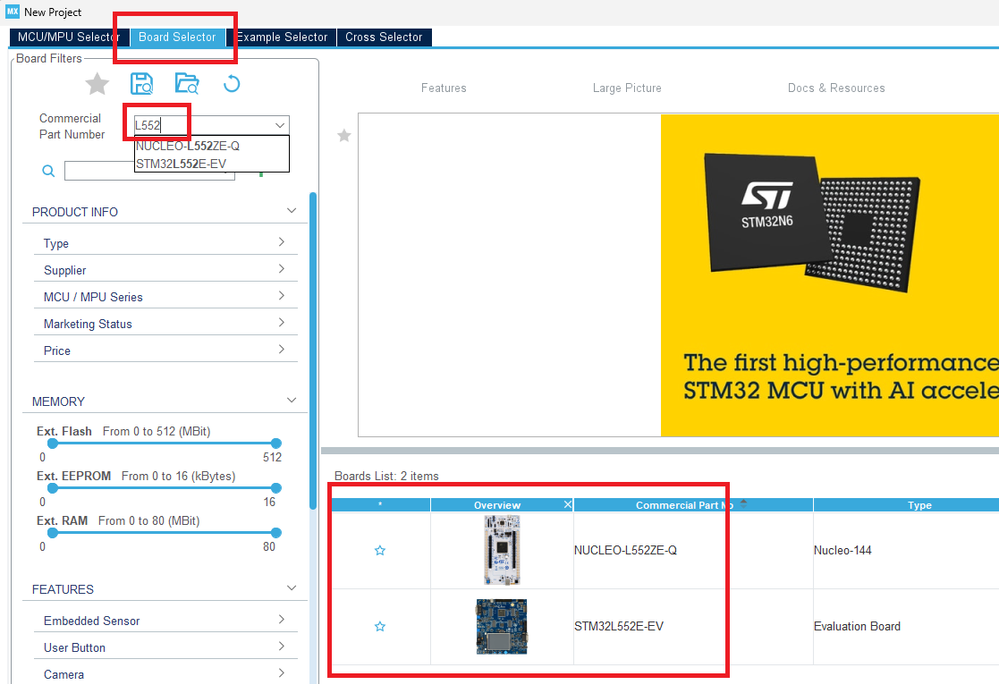Switch to Board Selector tab

[x=177, y=37]
